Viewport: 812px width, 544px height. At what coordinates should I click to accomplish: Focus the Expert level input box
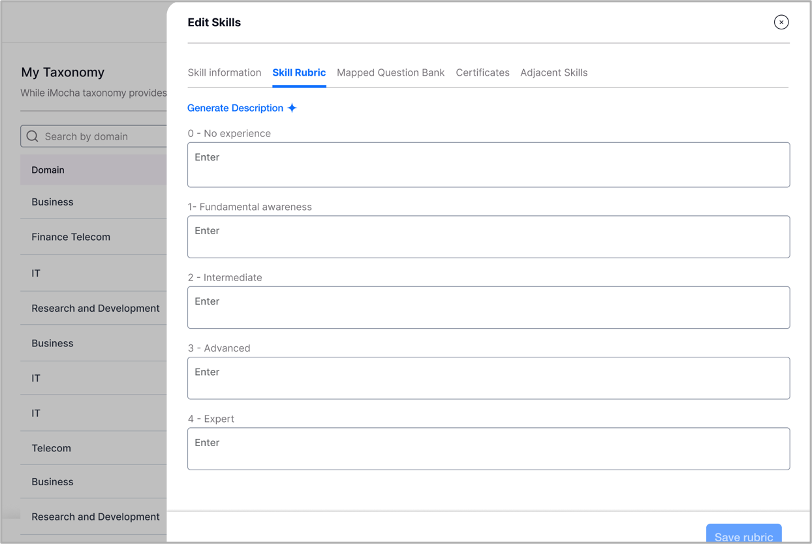point(488,449)
